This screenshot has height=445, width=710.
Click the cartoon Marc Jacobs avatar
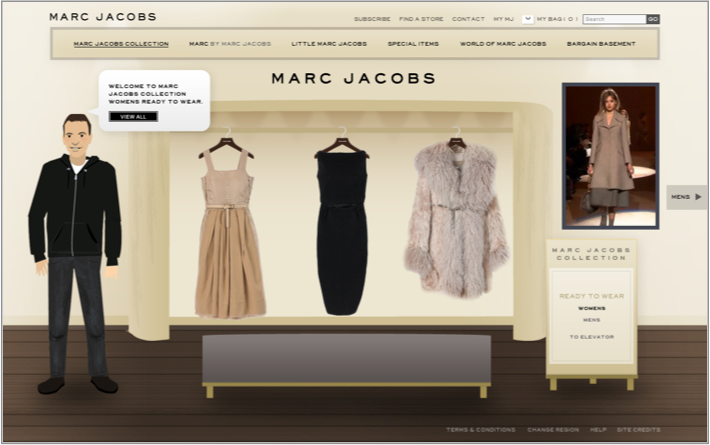pos(75,254)
